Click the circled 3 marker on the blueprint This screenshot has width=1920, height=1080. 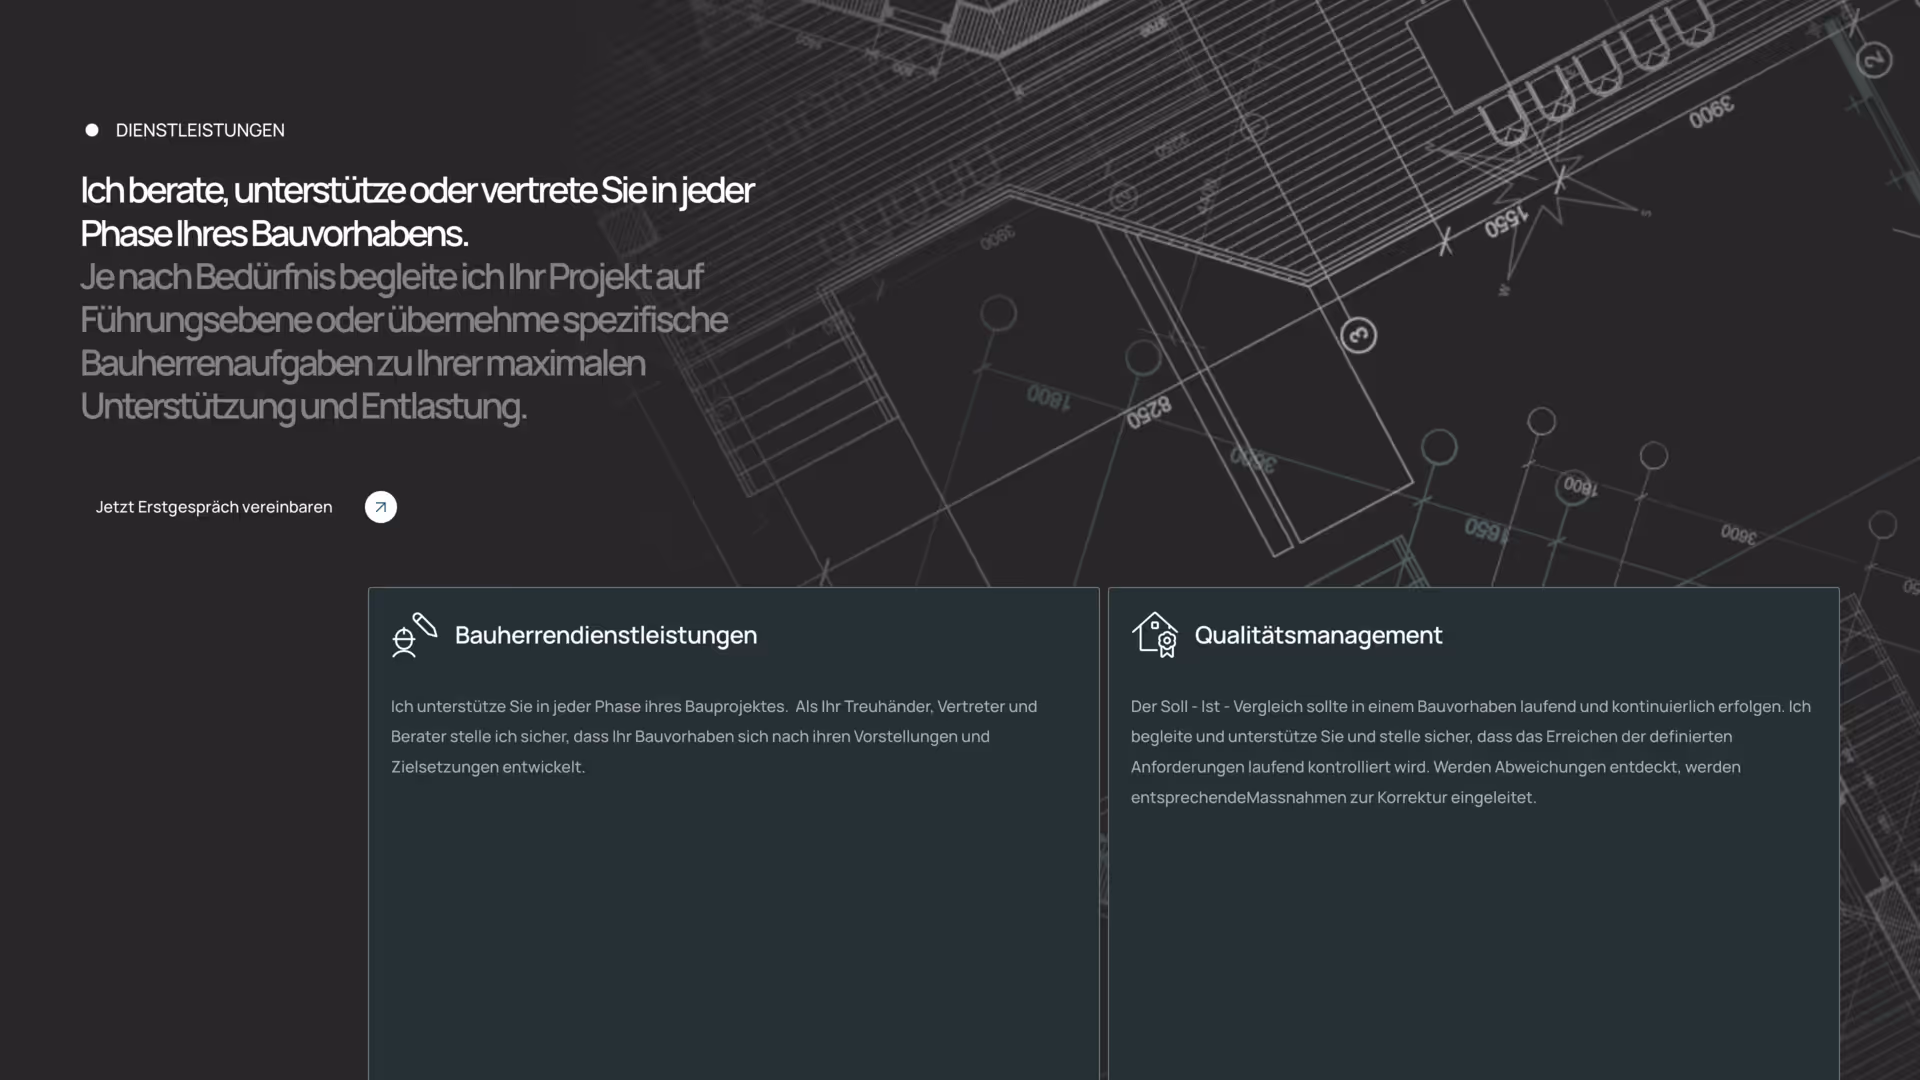(x=1358, y=335)
